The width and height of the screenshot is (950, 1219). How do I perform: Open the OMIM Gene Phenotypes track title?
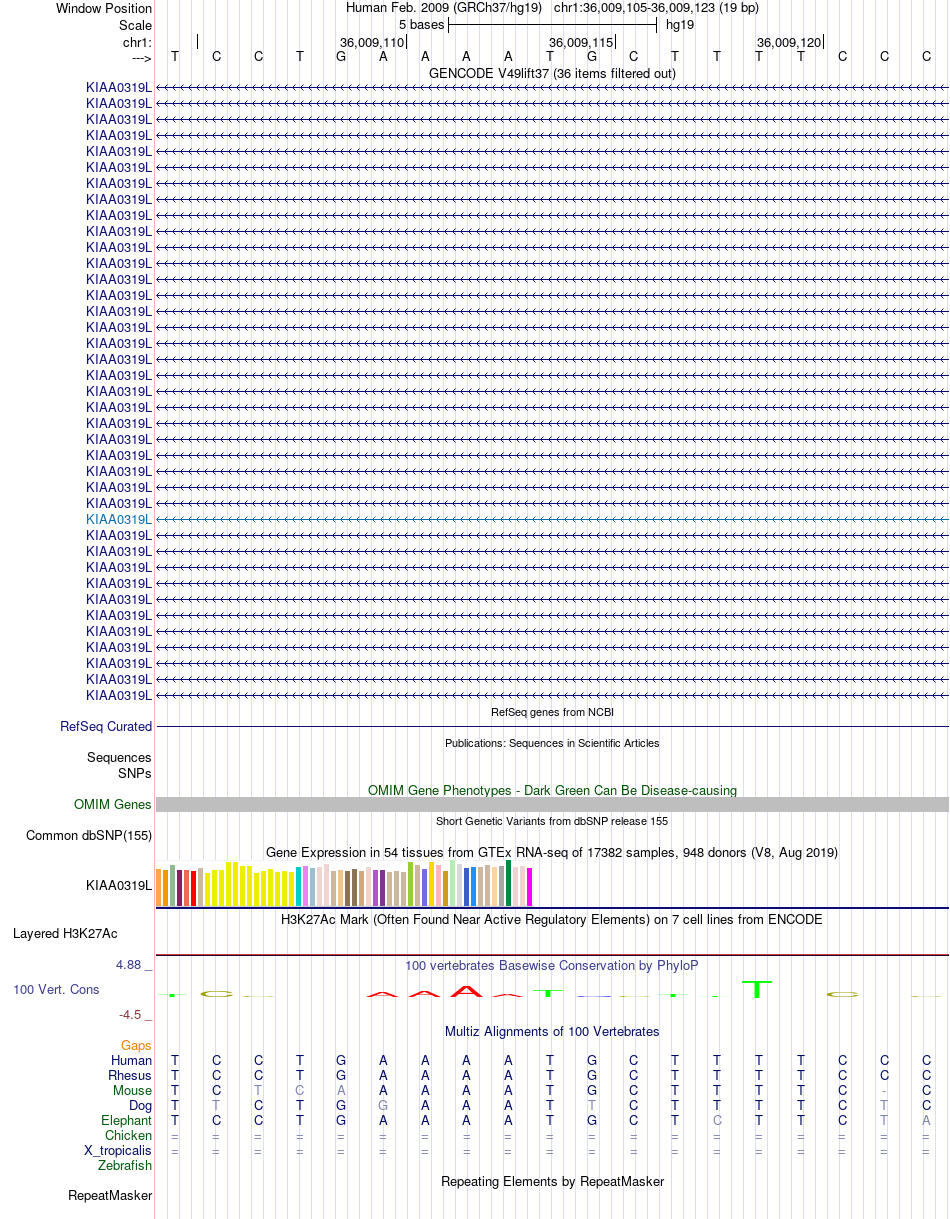click(552, 790)
